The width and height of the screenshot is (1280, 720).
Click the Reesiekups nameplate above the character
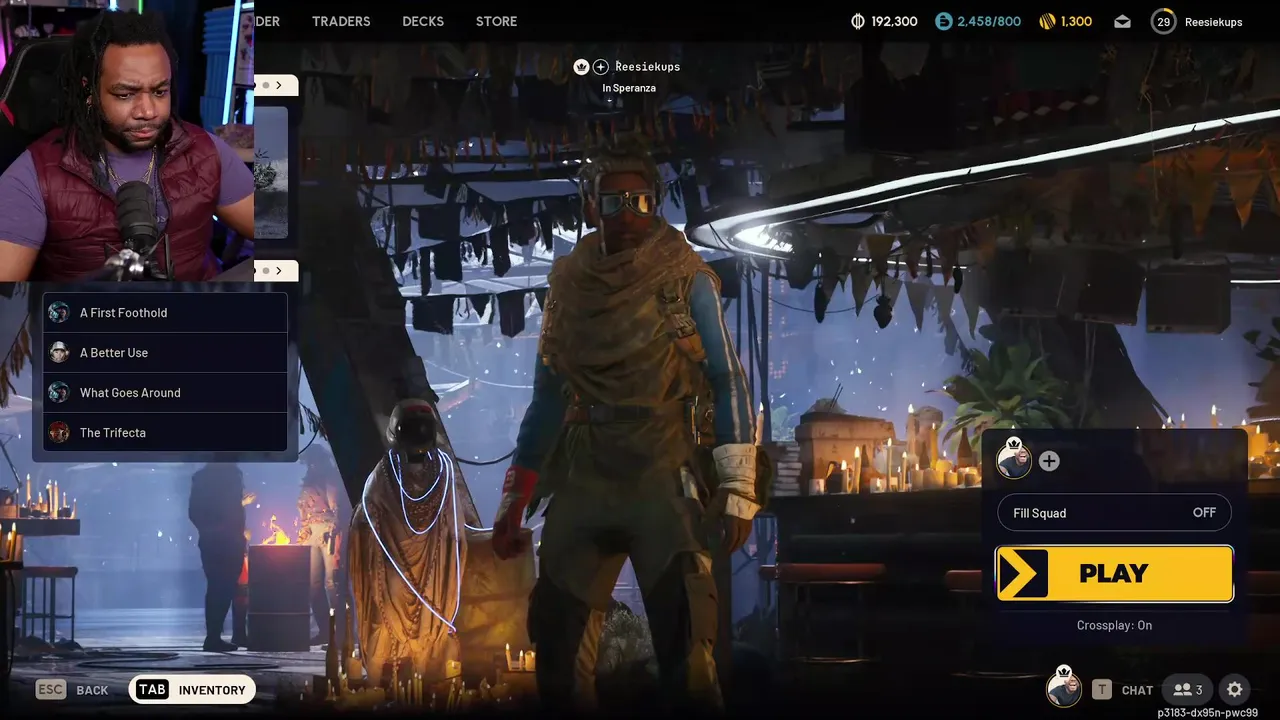click(647, 67)
